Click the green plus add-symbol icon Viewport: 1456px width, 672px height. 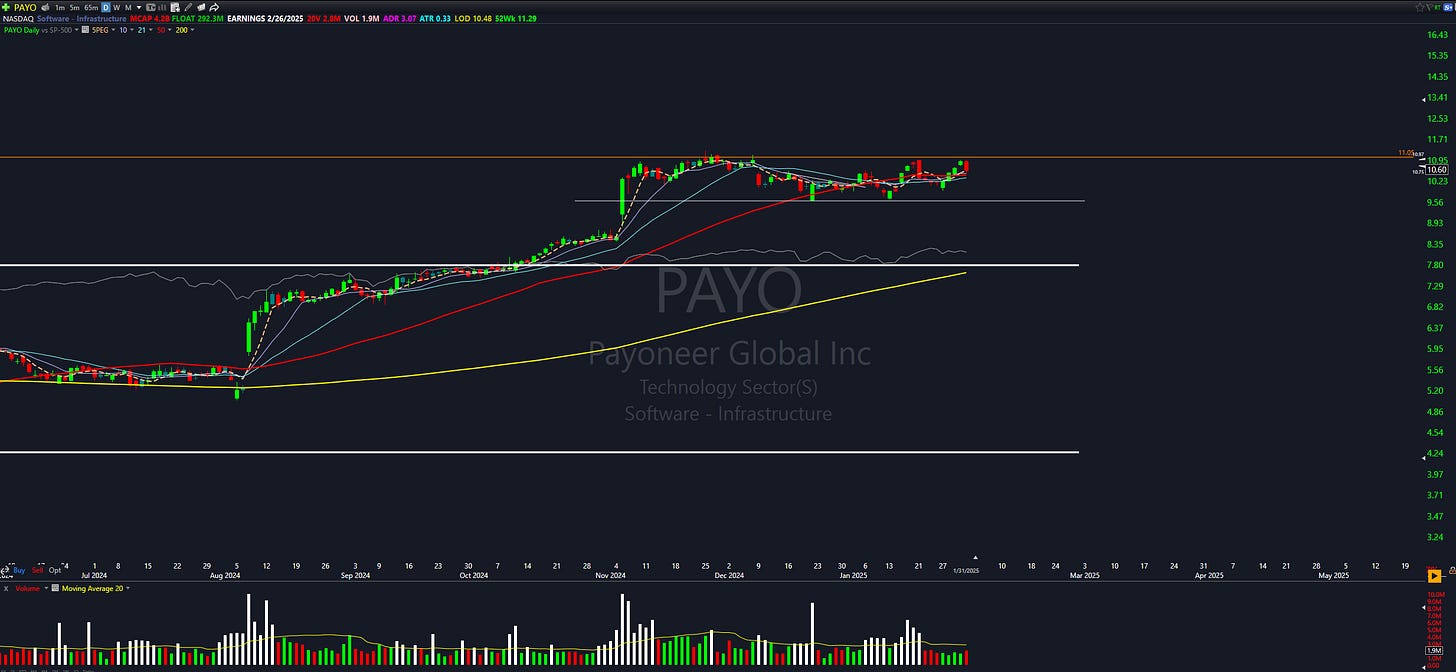click(6, 8)
